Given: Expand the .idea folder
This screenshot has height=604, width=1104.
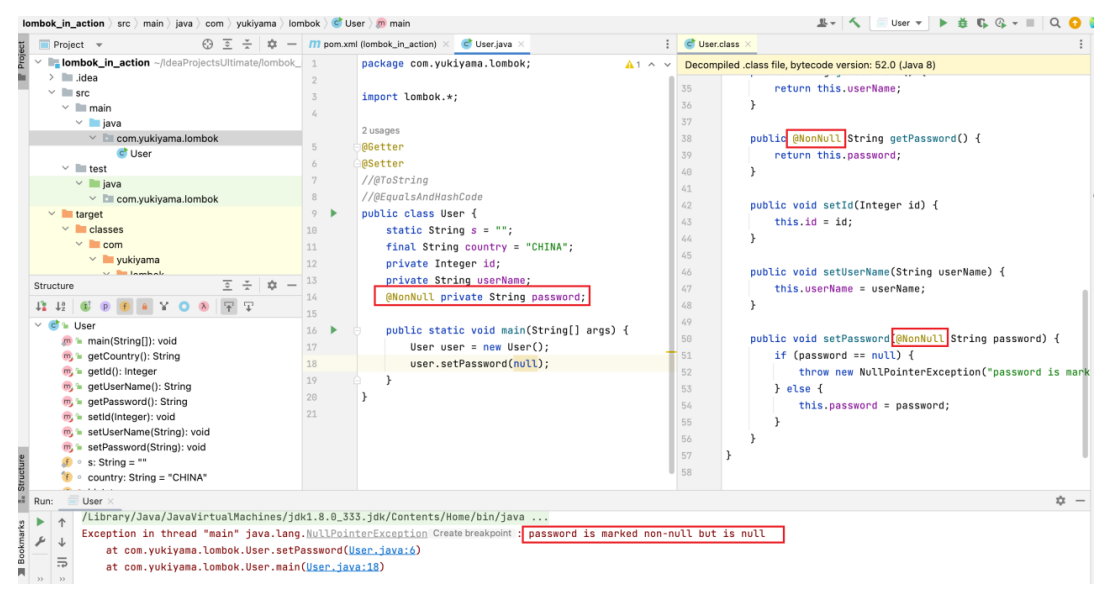Looking at the screenshot, I should tap(52, 77).
